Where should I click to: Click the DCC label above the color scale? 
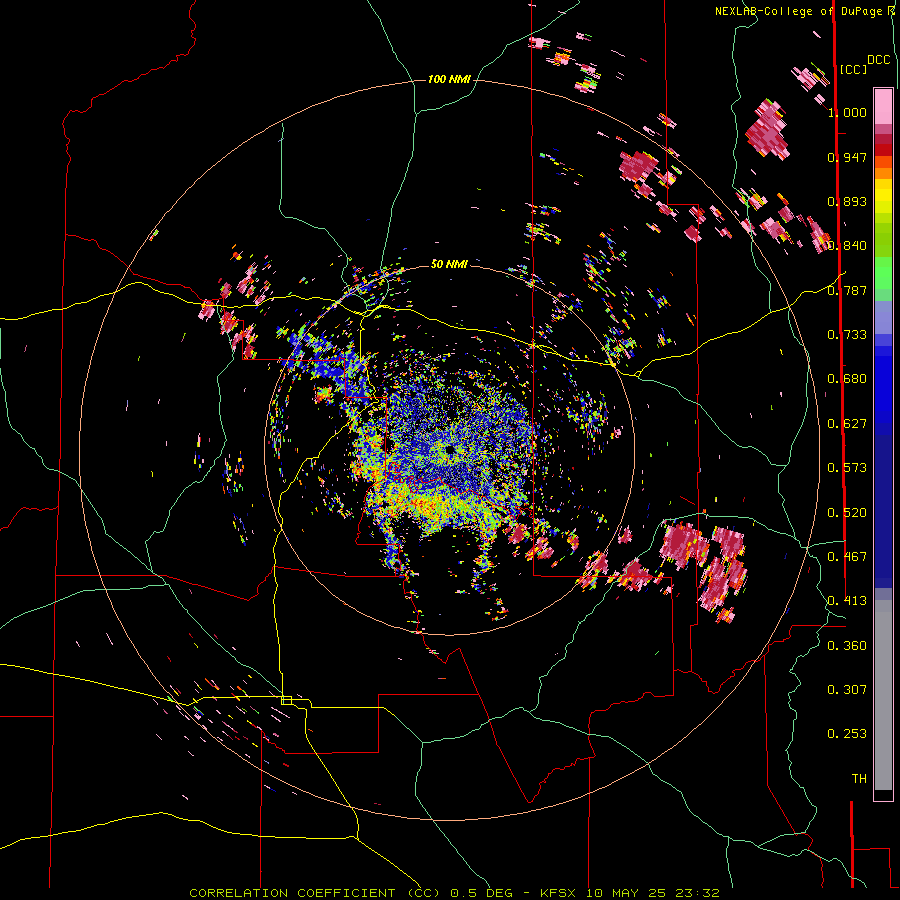point(878,60)
